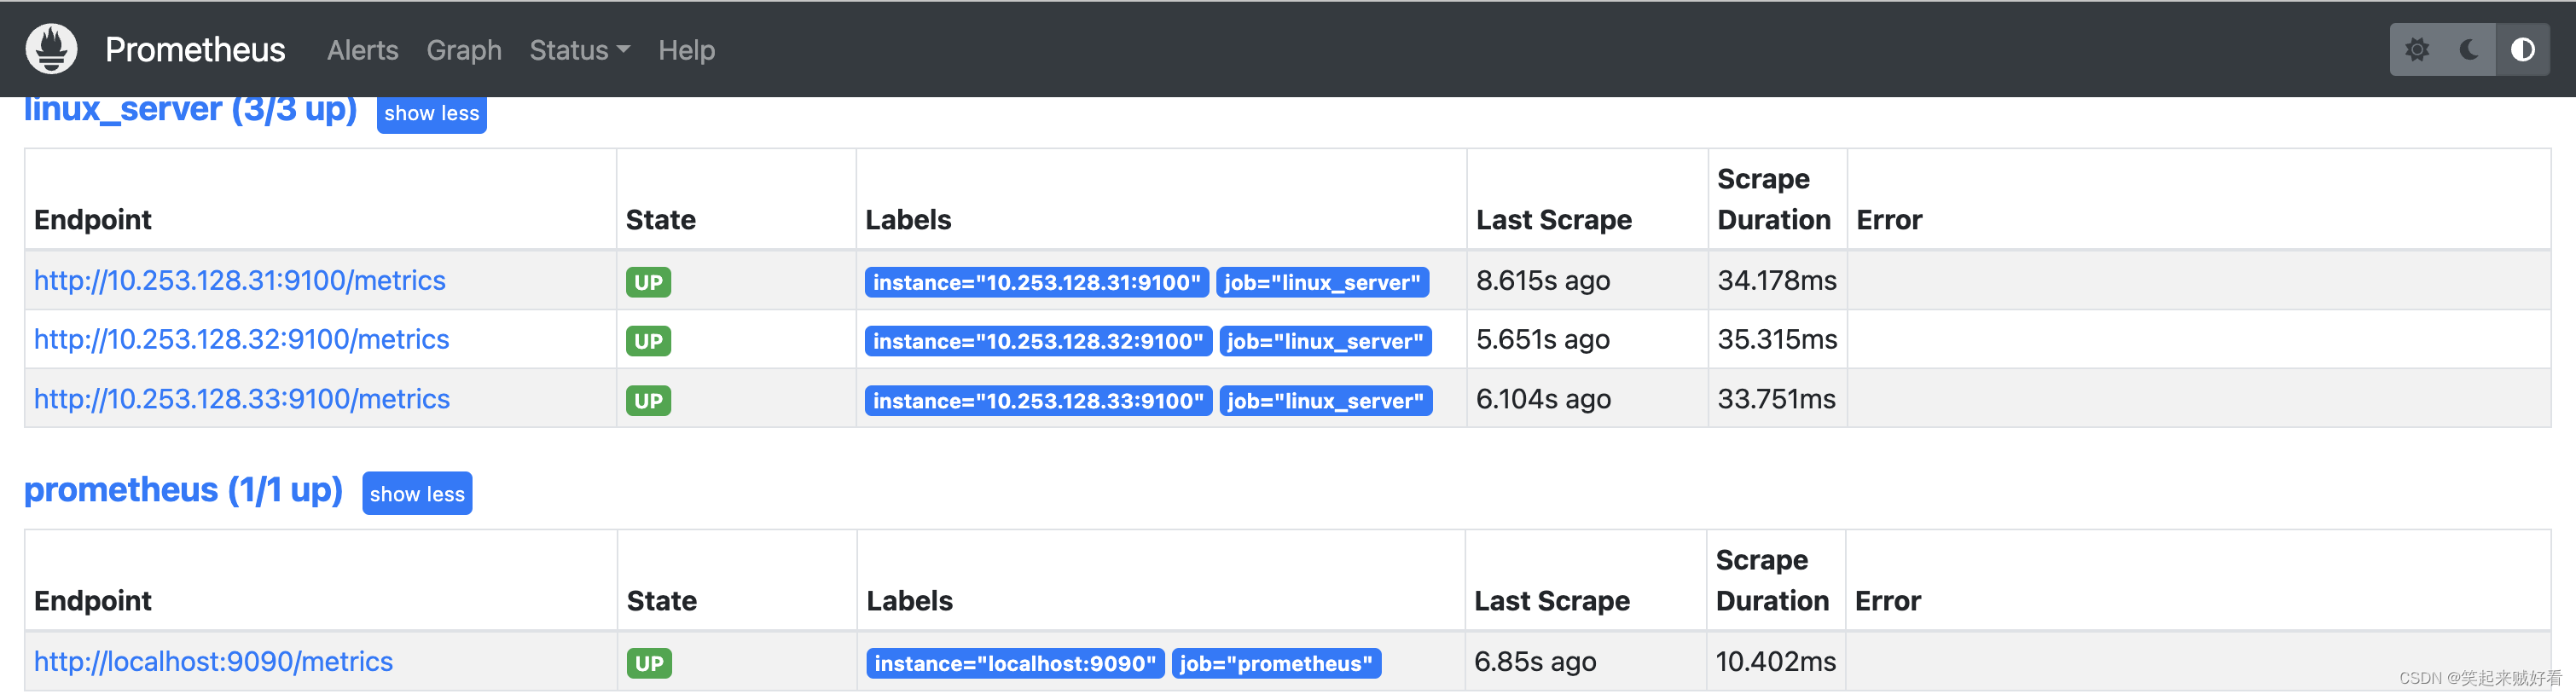The height and width of the screenshot is (694, 2576).
Task: Click scrape duration 34.178ms
Action: pos(1777,281)
